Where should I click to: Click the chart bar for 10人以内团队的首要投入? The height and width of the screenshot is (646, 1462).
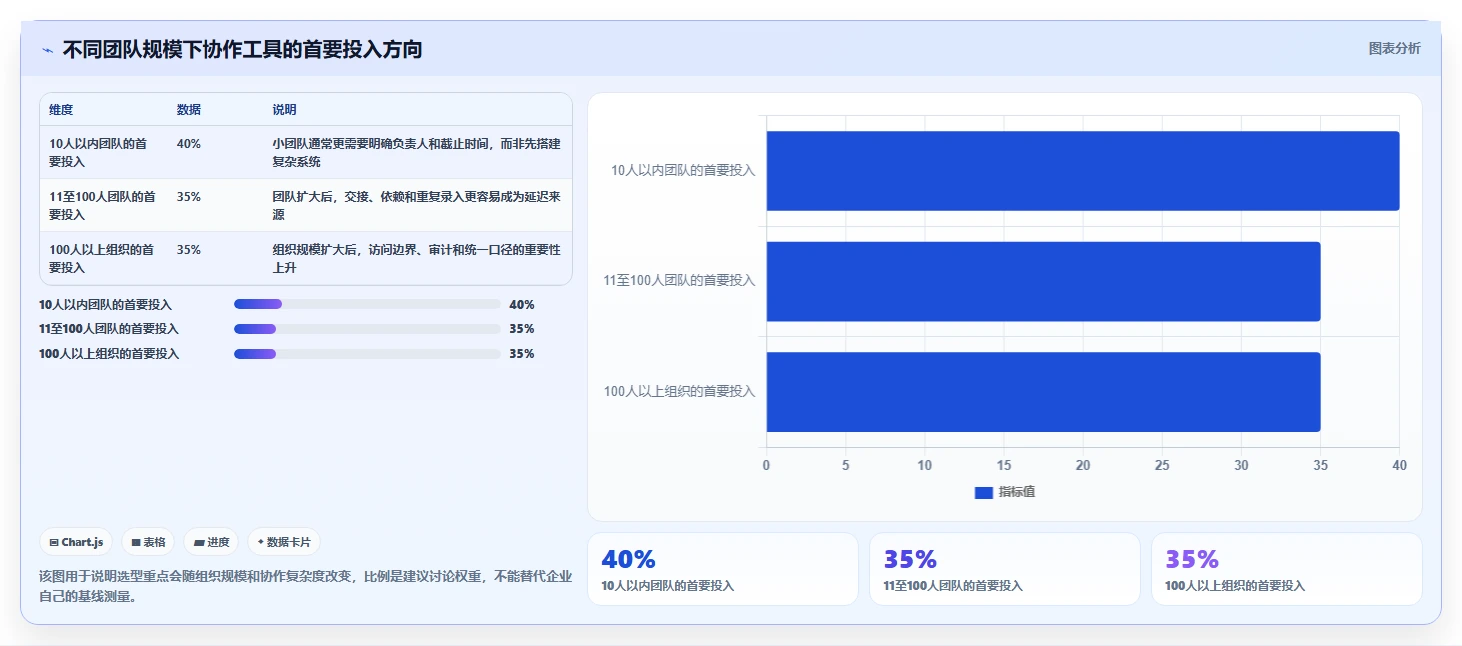click(1083, 171)
